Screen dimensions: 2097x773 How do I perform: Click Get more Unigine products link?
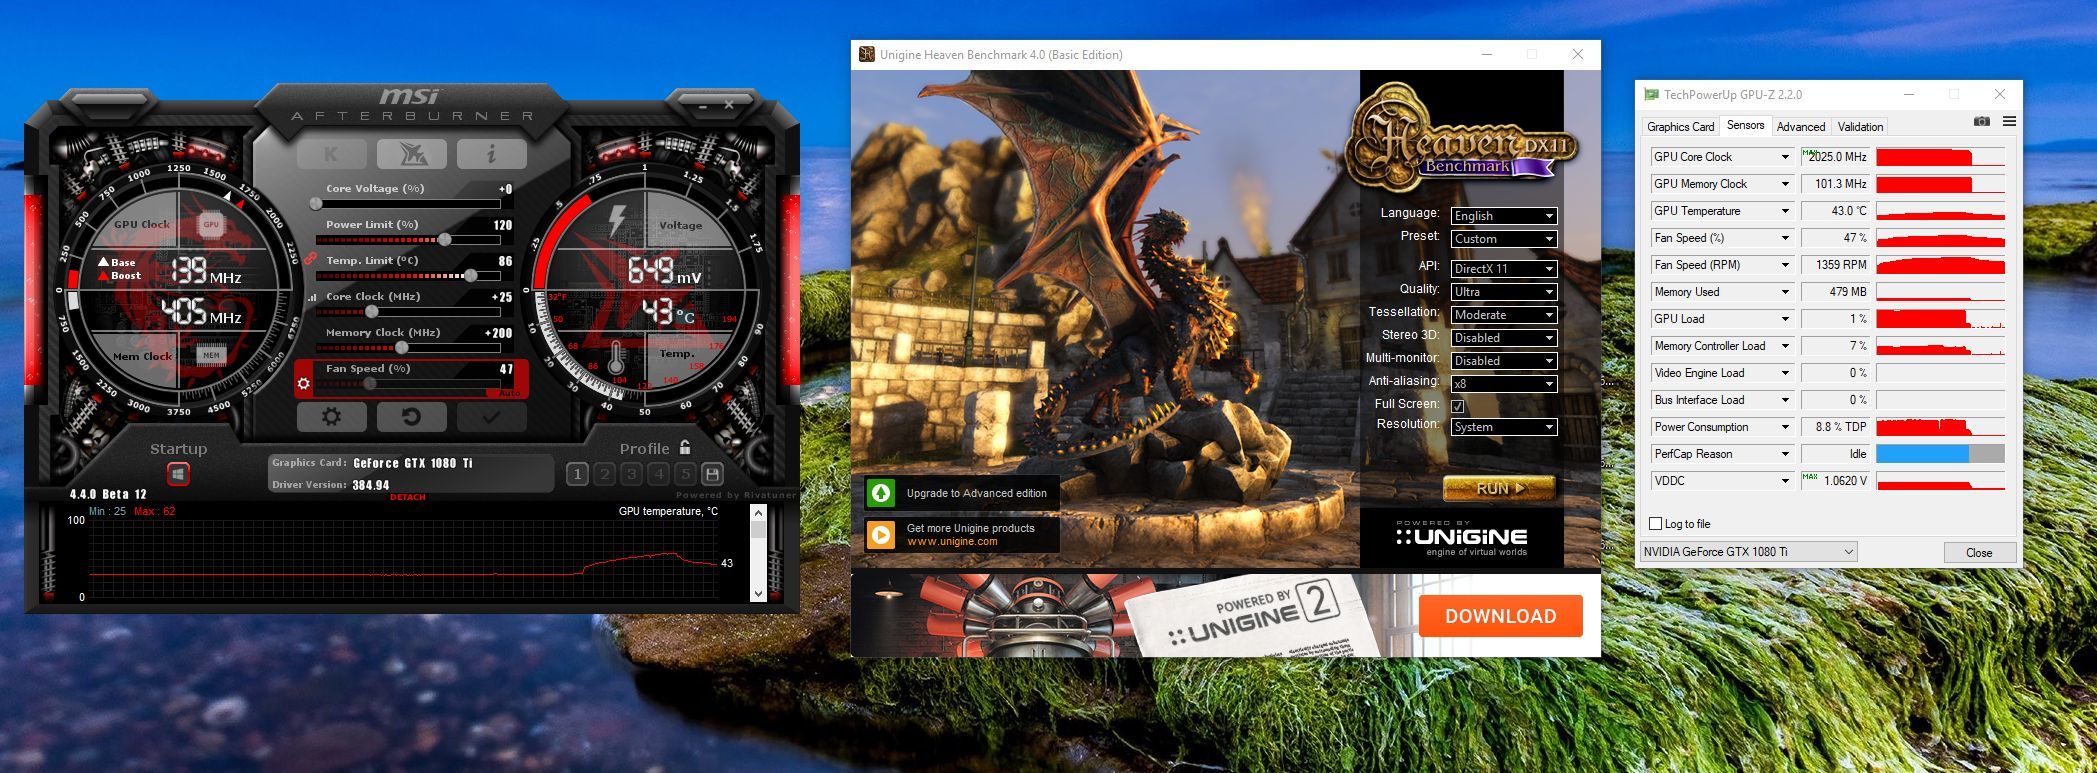pyautogui.click(x=961, y=535)
